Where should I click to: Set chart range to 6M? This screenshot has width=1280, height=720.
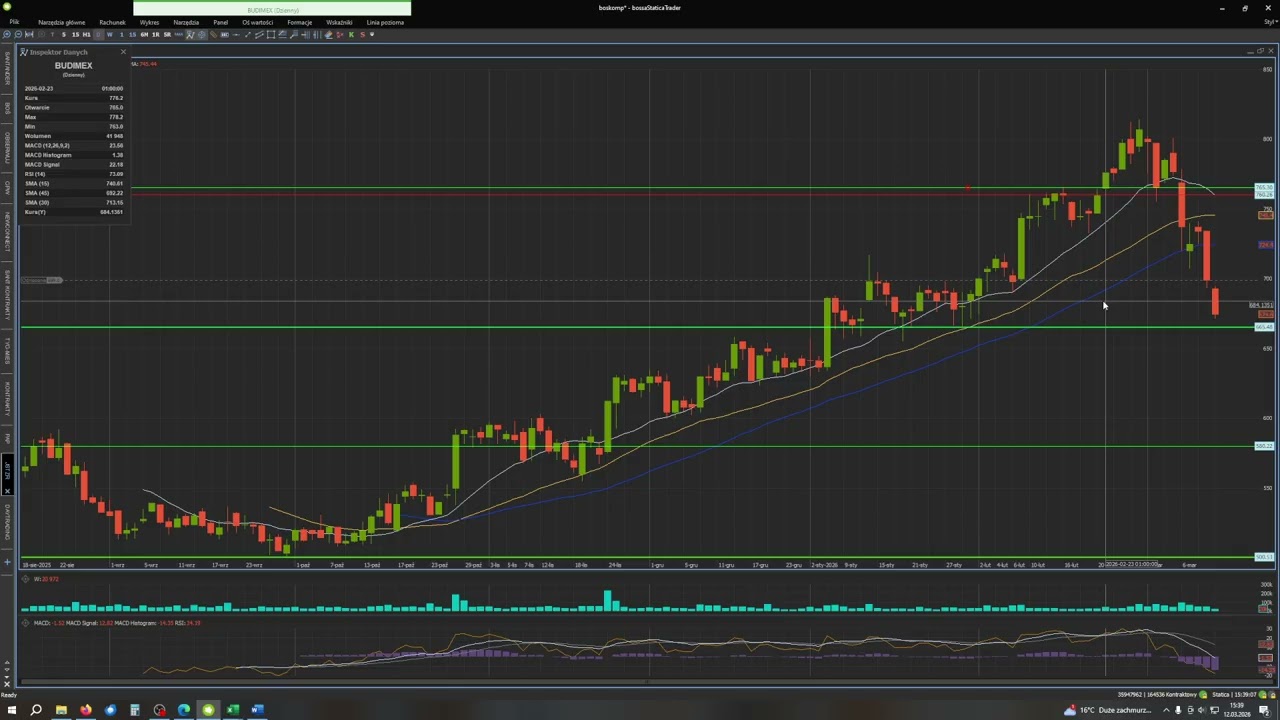[x=144, y=34]
